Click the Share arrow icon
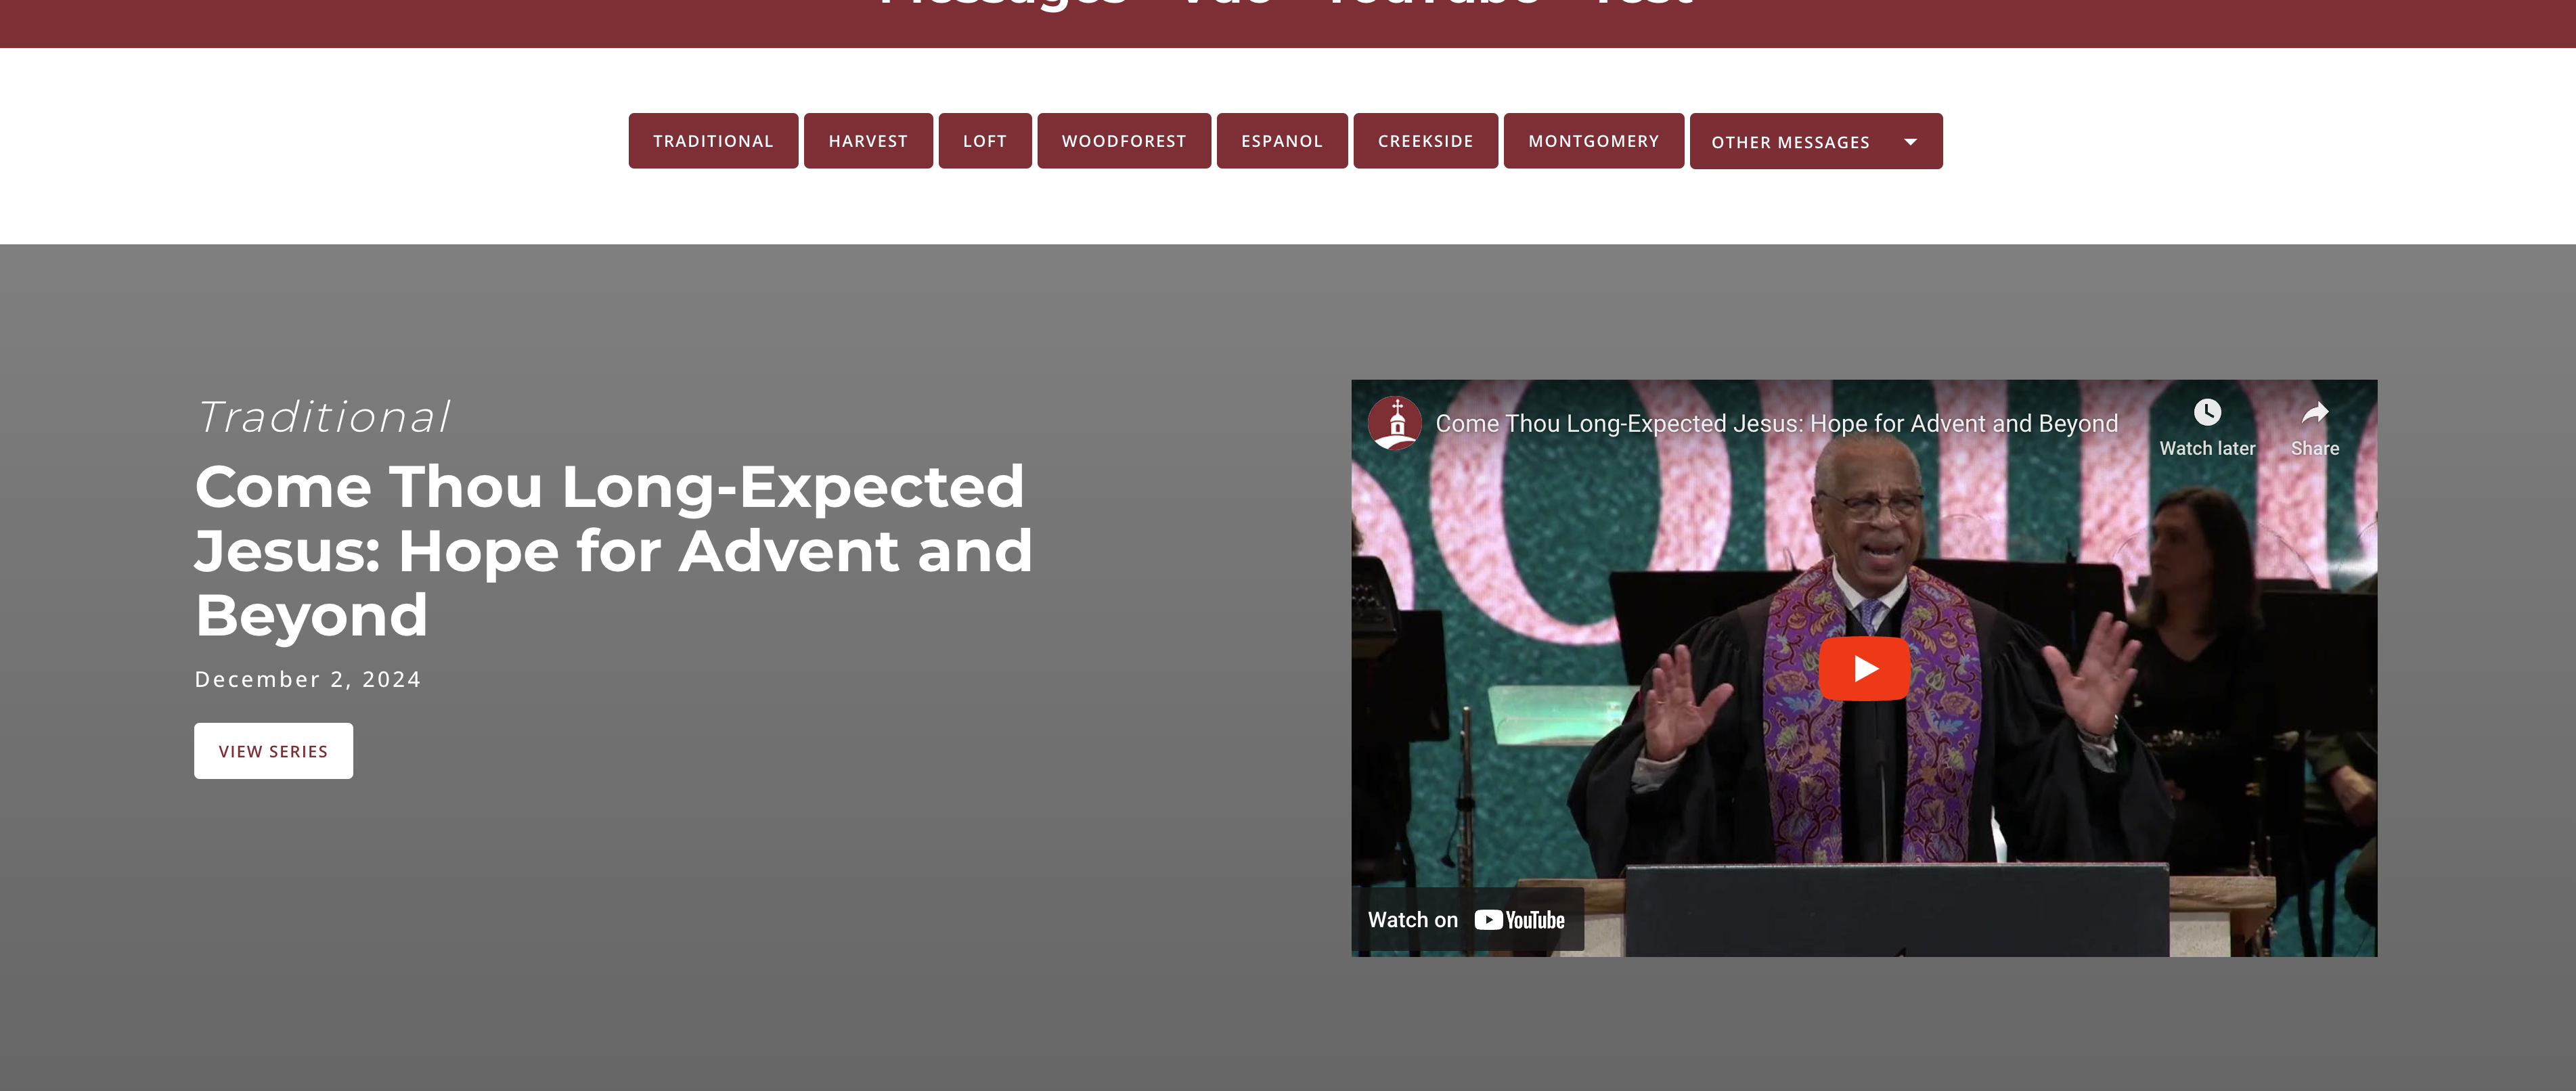Viewport: 2576px width, 1091px height. [2315, 412]
